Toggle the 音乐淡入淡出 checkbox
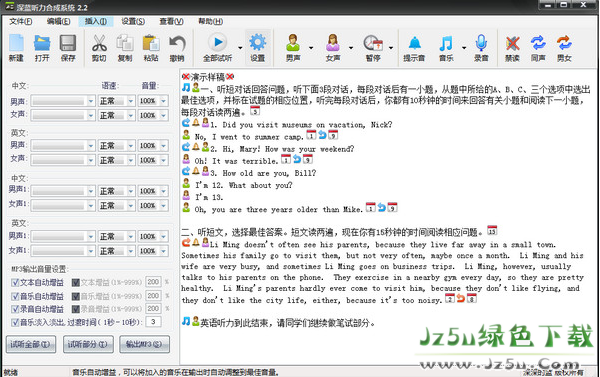The image size is (600, 377). tap(15, 322)
